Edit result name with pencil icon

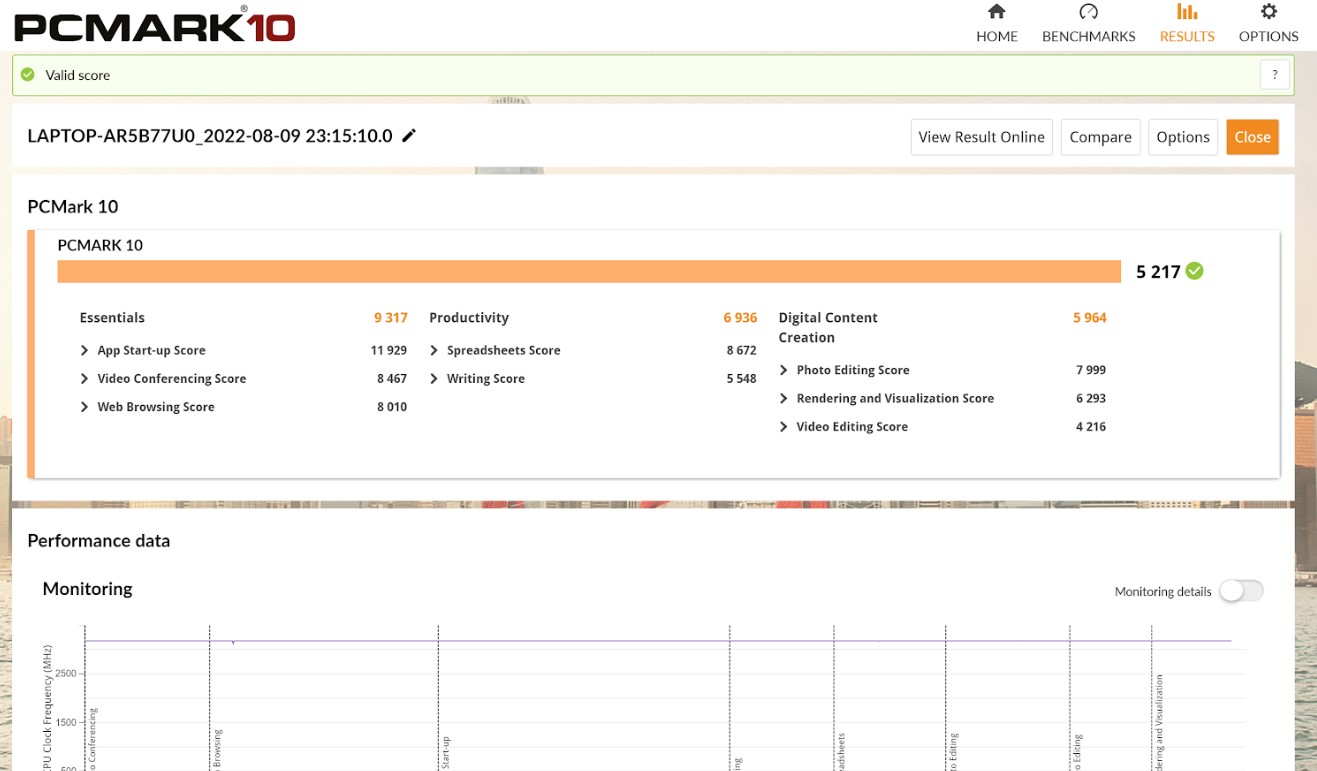click(408, 136)
